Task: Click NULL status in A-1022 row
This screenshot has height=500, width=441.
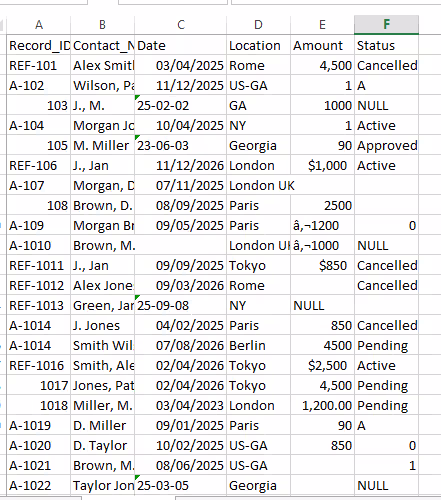Action: pyautogui.click(x=386, y=485)
